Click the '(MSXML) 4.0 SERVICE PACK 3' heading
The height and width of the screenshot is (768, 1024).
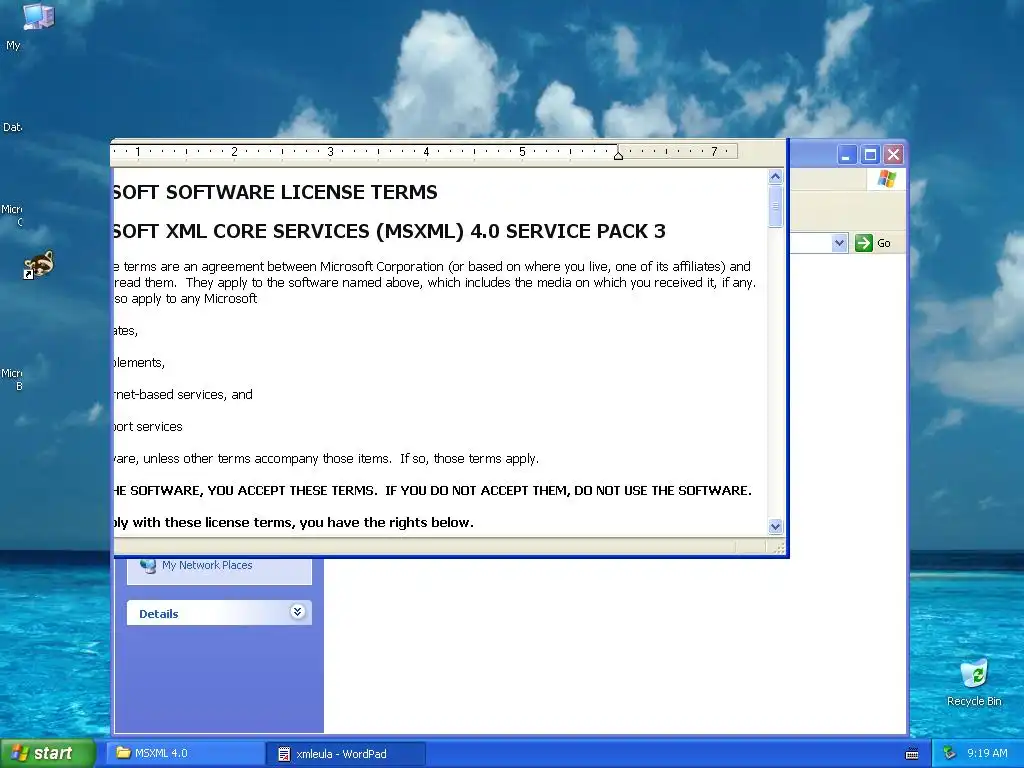[x=521, y=231]
